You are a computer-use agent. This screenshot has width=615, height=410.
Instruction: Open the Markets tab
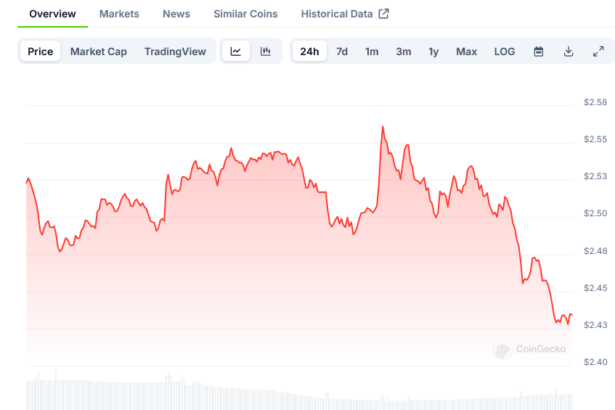coord(119,14)
